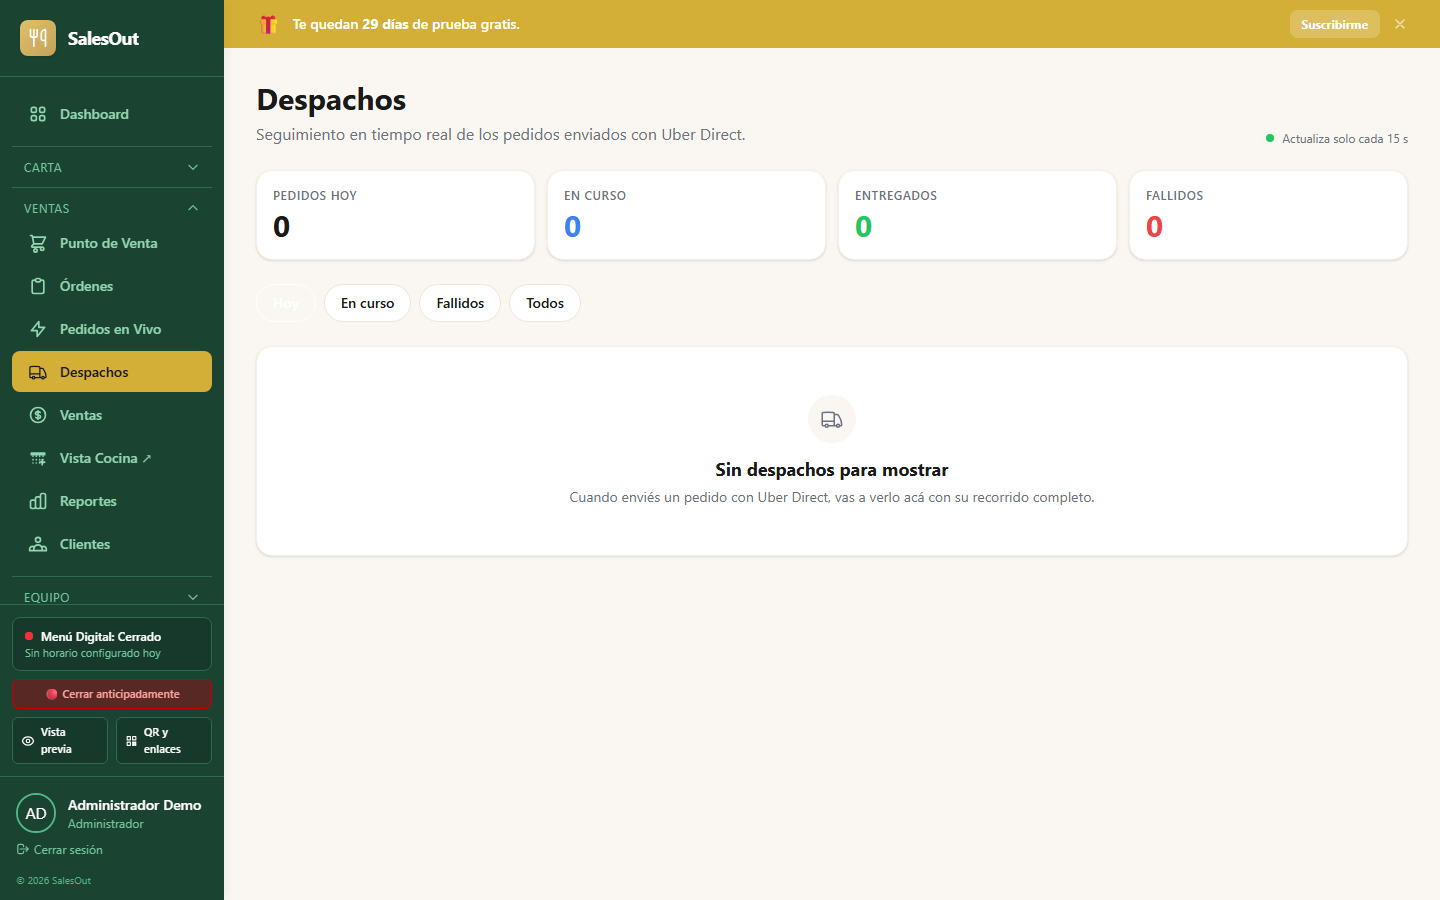Click Cerrar anticipadamente button

click(x=112, y=694)
